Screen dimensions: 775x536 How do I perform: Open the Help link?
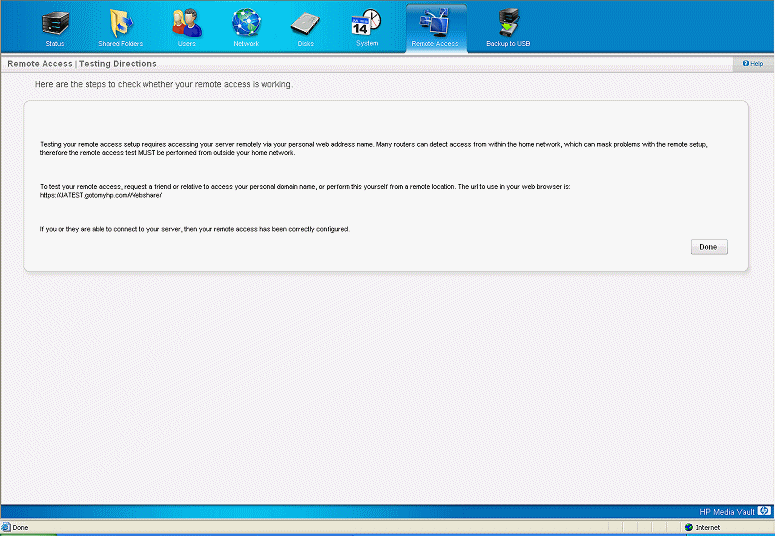tap(756, 64)
